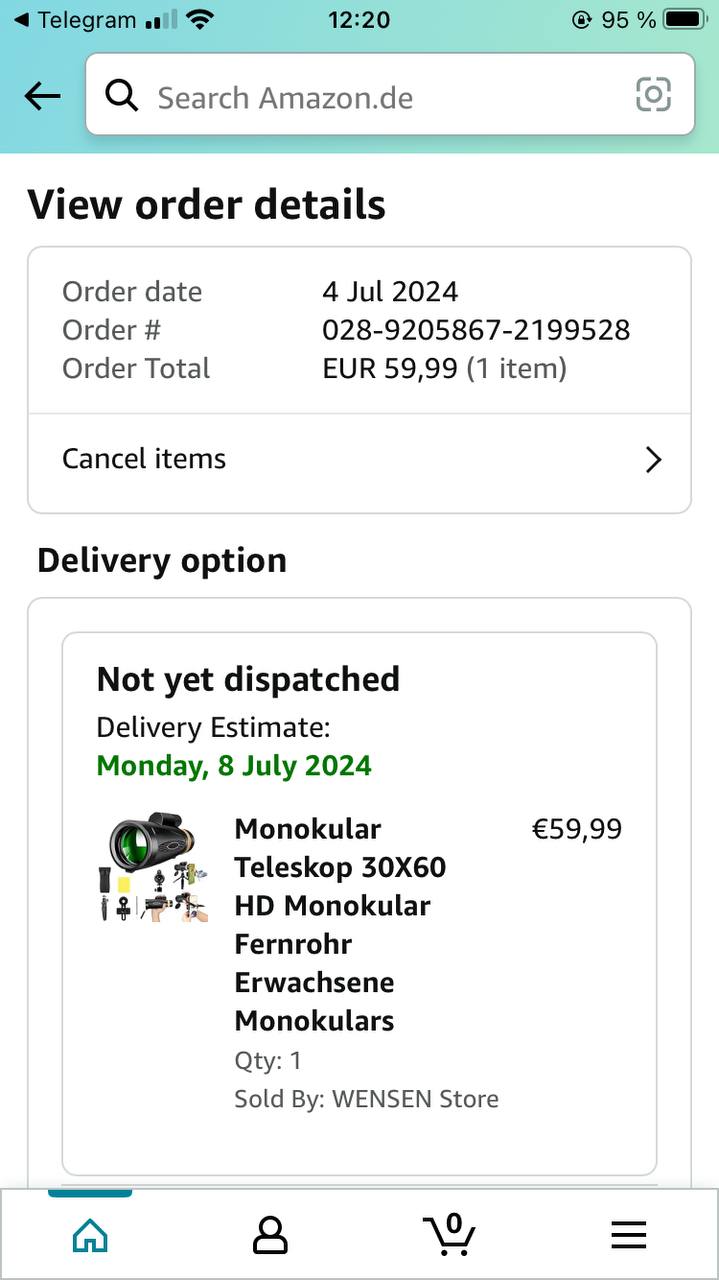The width and height of the screenshot is (719, 1280).
Task: Tap the Wi-Fi status icon
Action: pyautogui.click(x=200, y=19)
